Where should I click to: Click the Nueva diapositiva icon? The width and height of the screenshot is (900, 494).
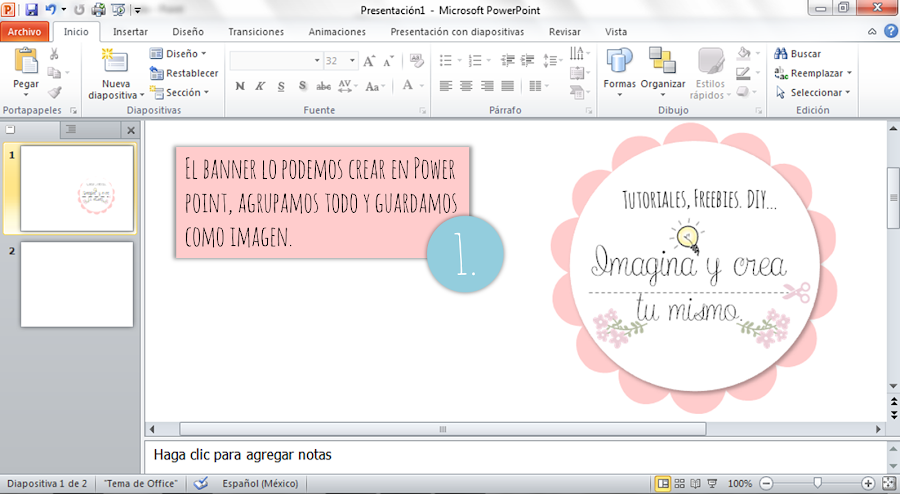(x=115, y=61)
